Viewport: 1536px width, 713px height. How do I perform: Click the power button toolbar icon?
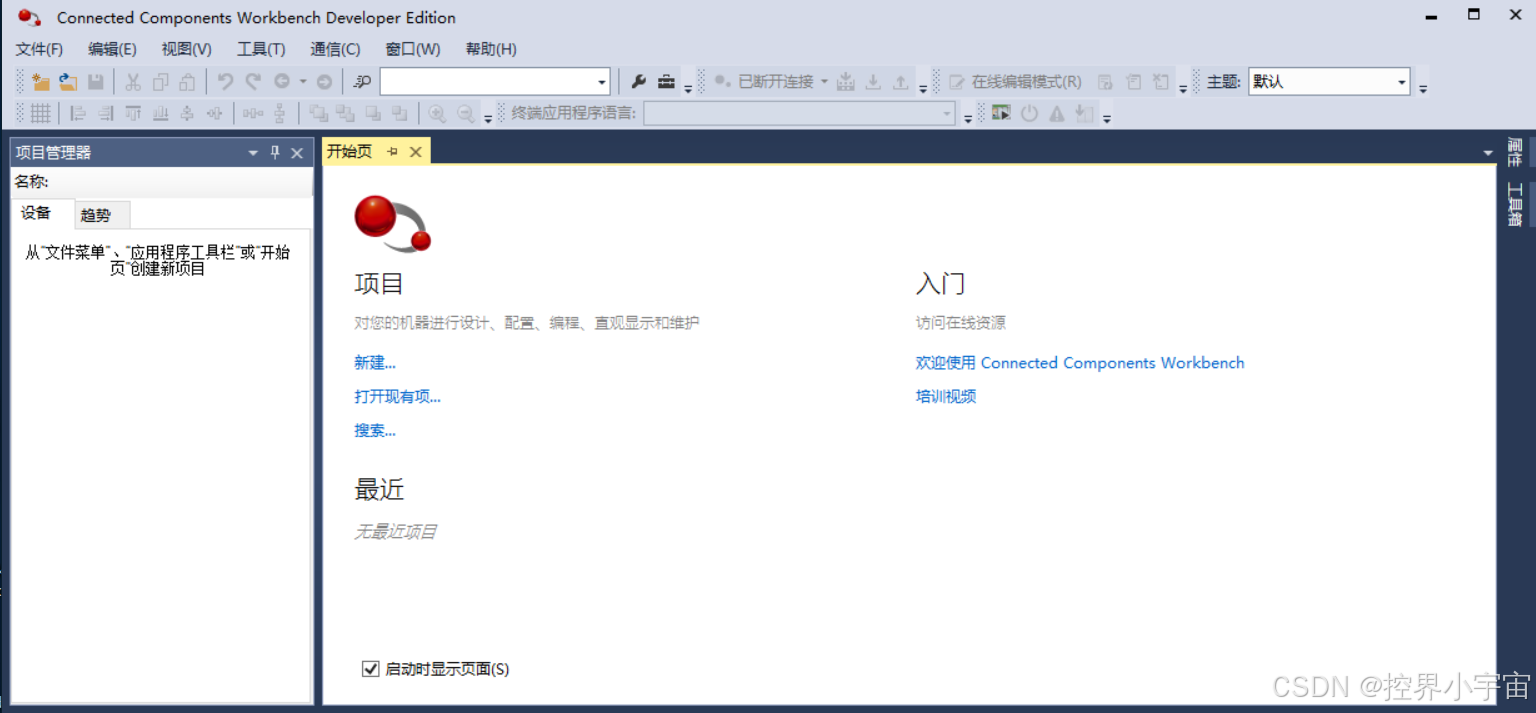1029,113
